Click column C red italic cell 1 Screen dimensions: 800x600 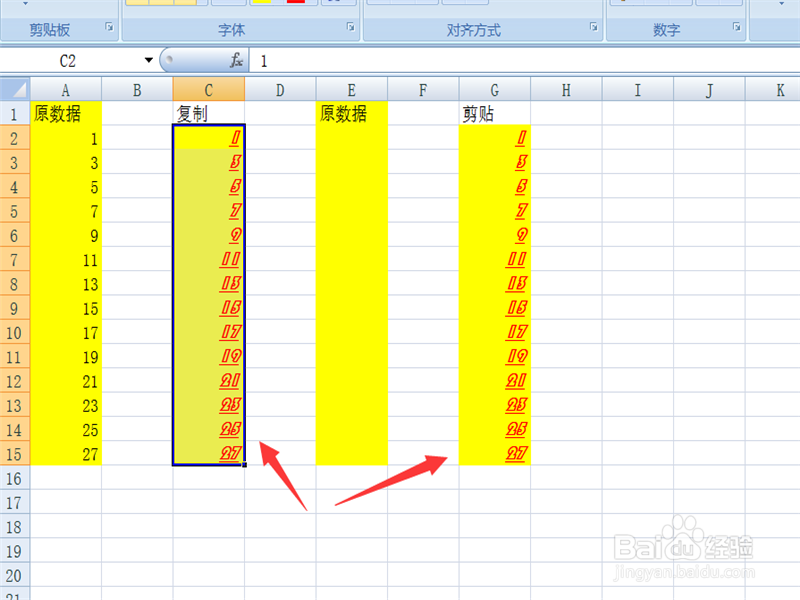(x=209, y=138)
